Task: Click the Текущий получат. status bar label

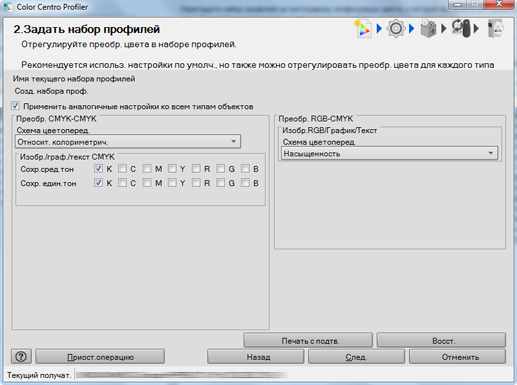Action: point(39,375)
